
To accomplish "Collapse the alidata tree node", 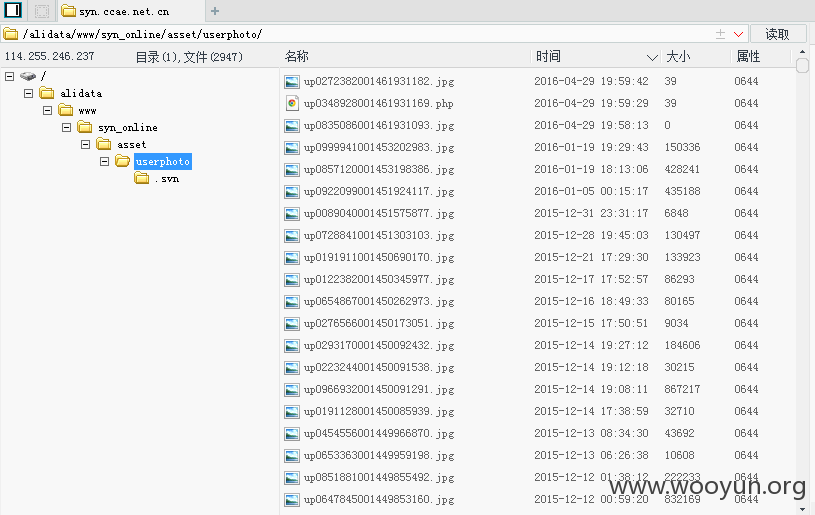I will click(x=29, y=94).
